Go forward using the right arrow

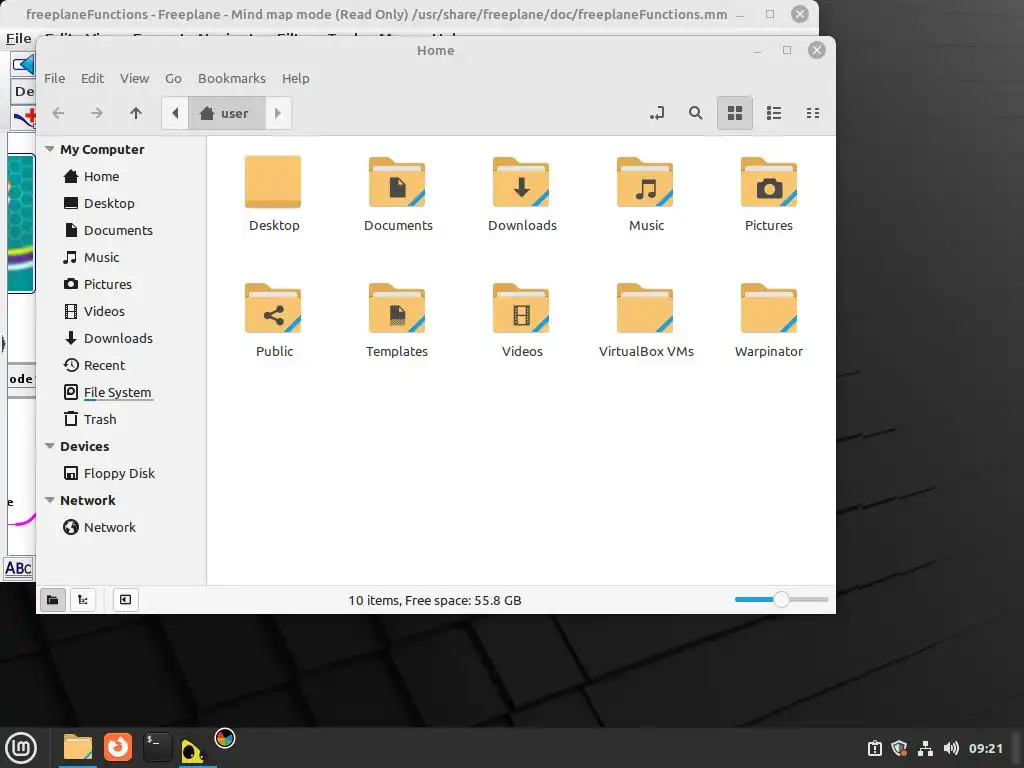97,113
